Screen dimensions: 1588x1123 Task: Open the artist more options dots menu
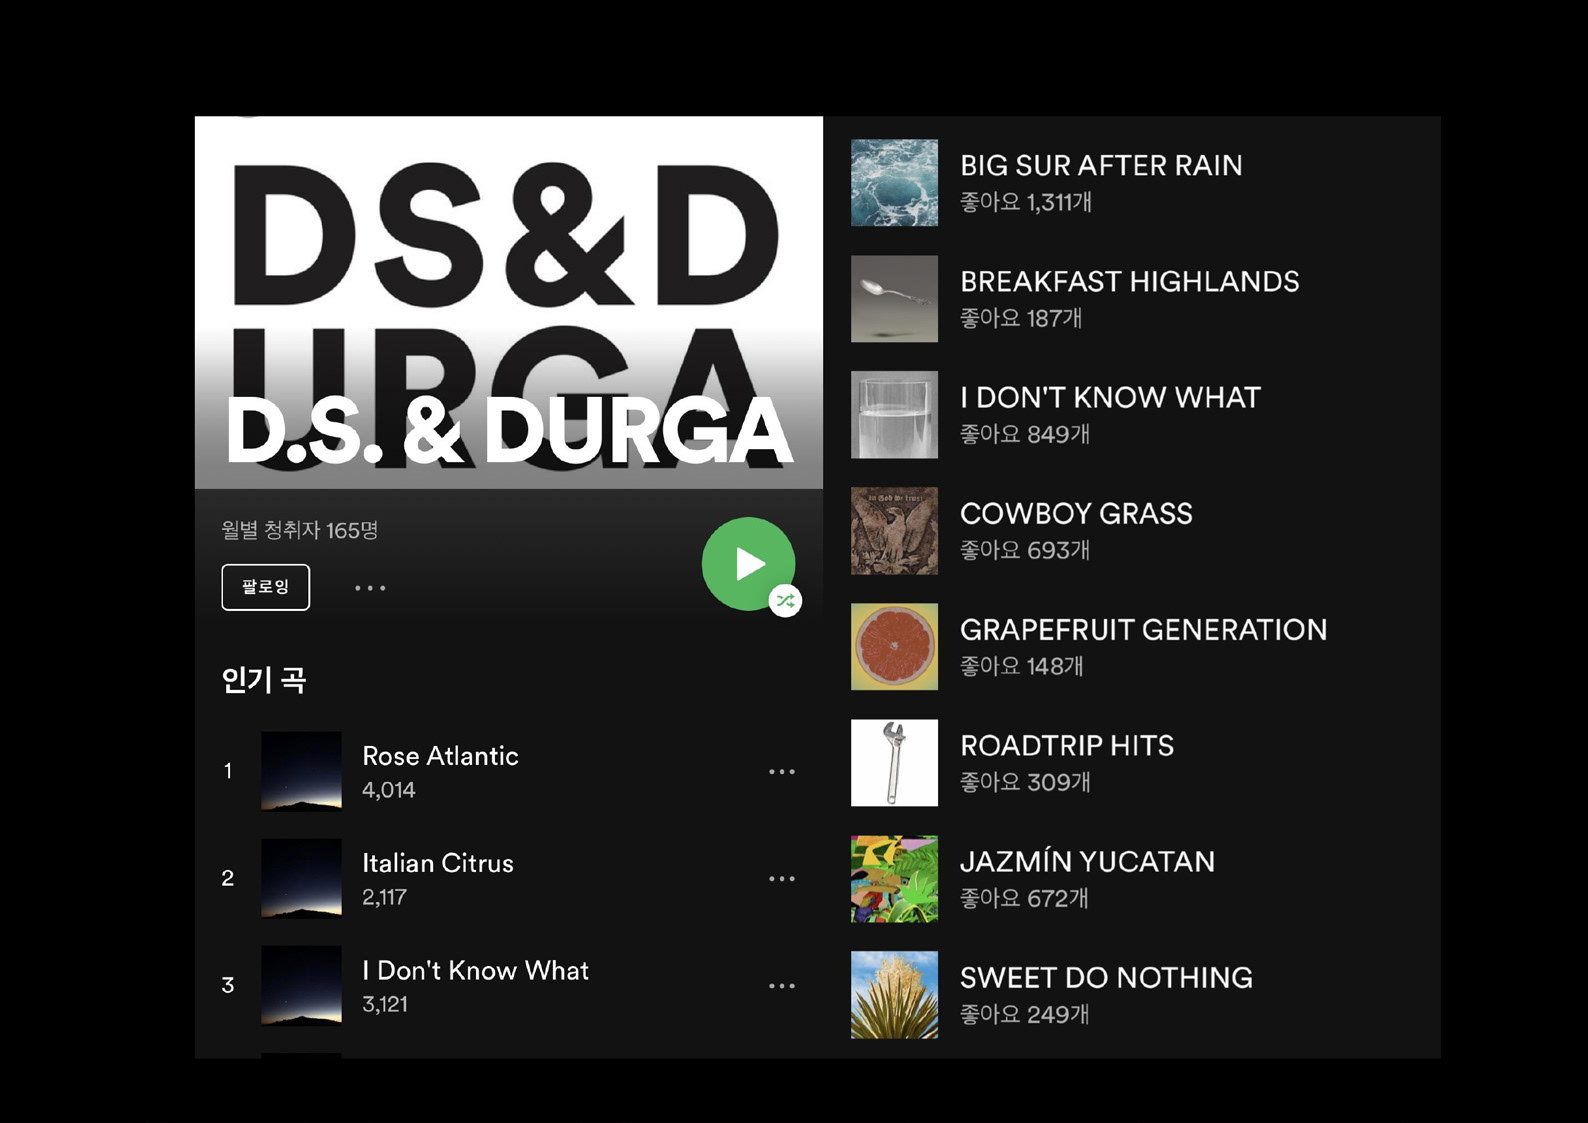coord(370,588)
